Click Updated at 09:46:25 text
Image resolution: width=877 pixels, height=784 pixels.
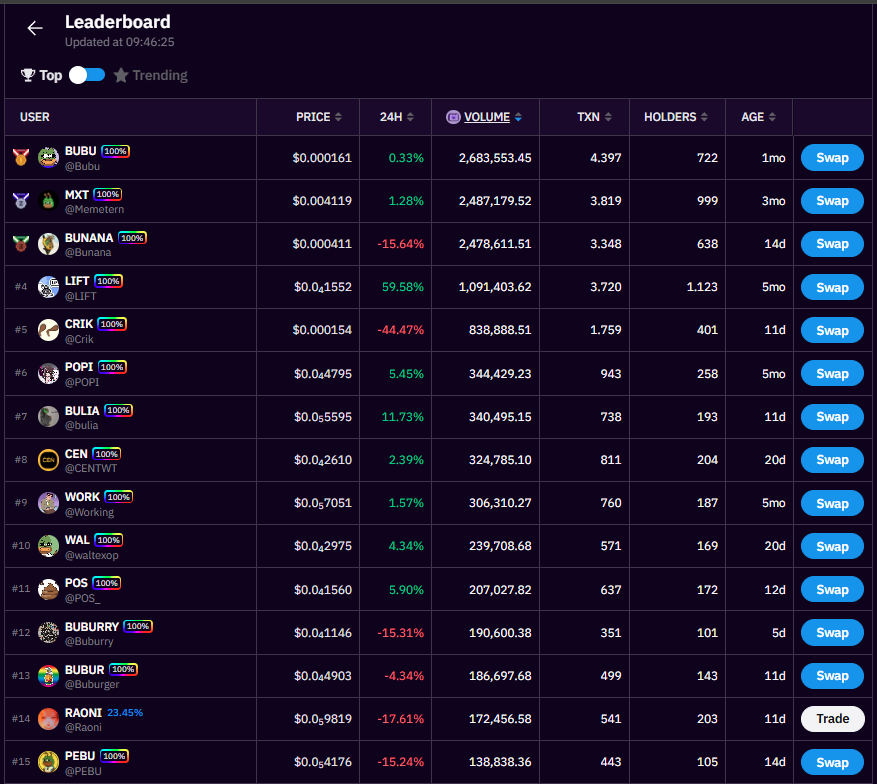coord(120,42)
